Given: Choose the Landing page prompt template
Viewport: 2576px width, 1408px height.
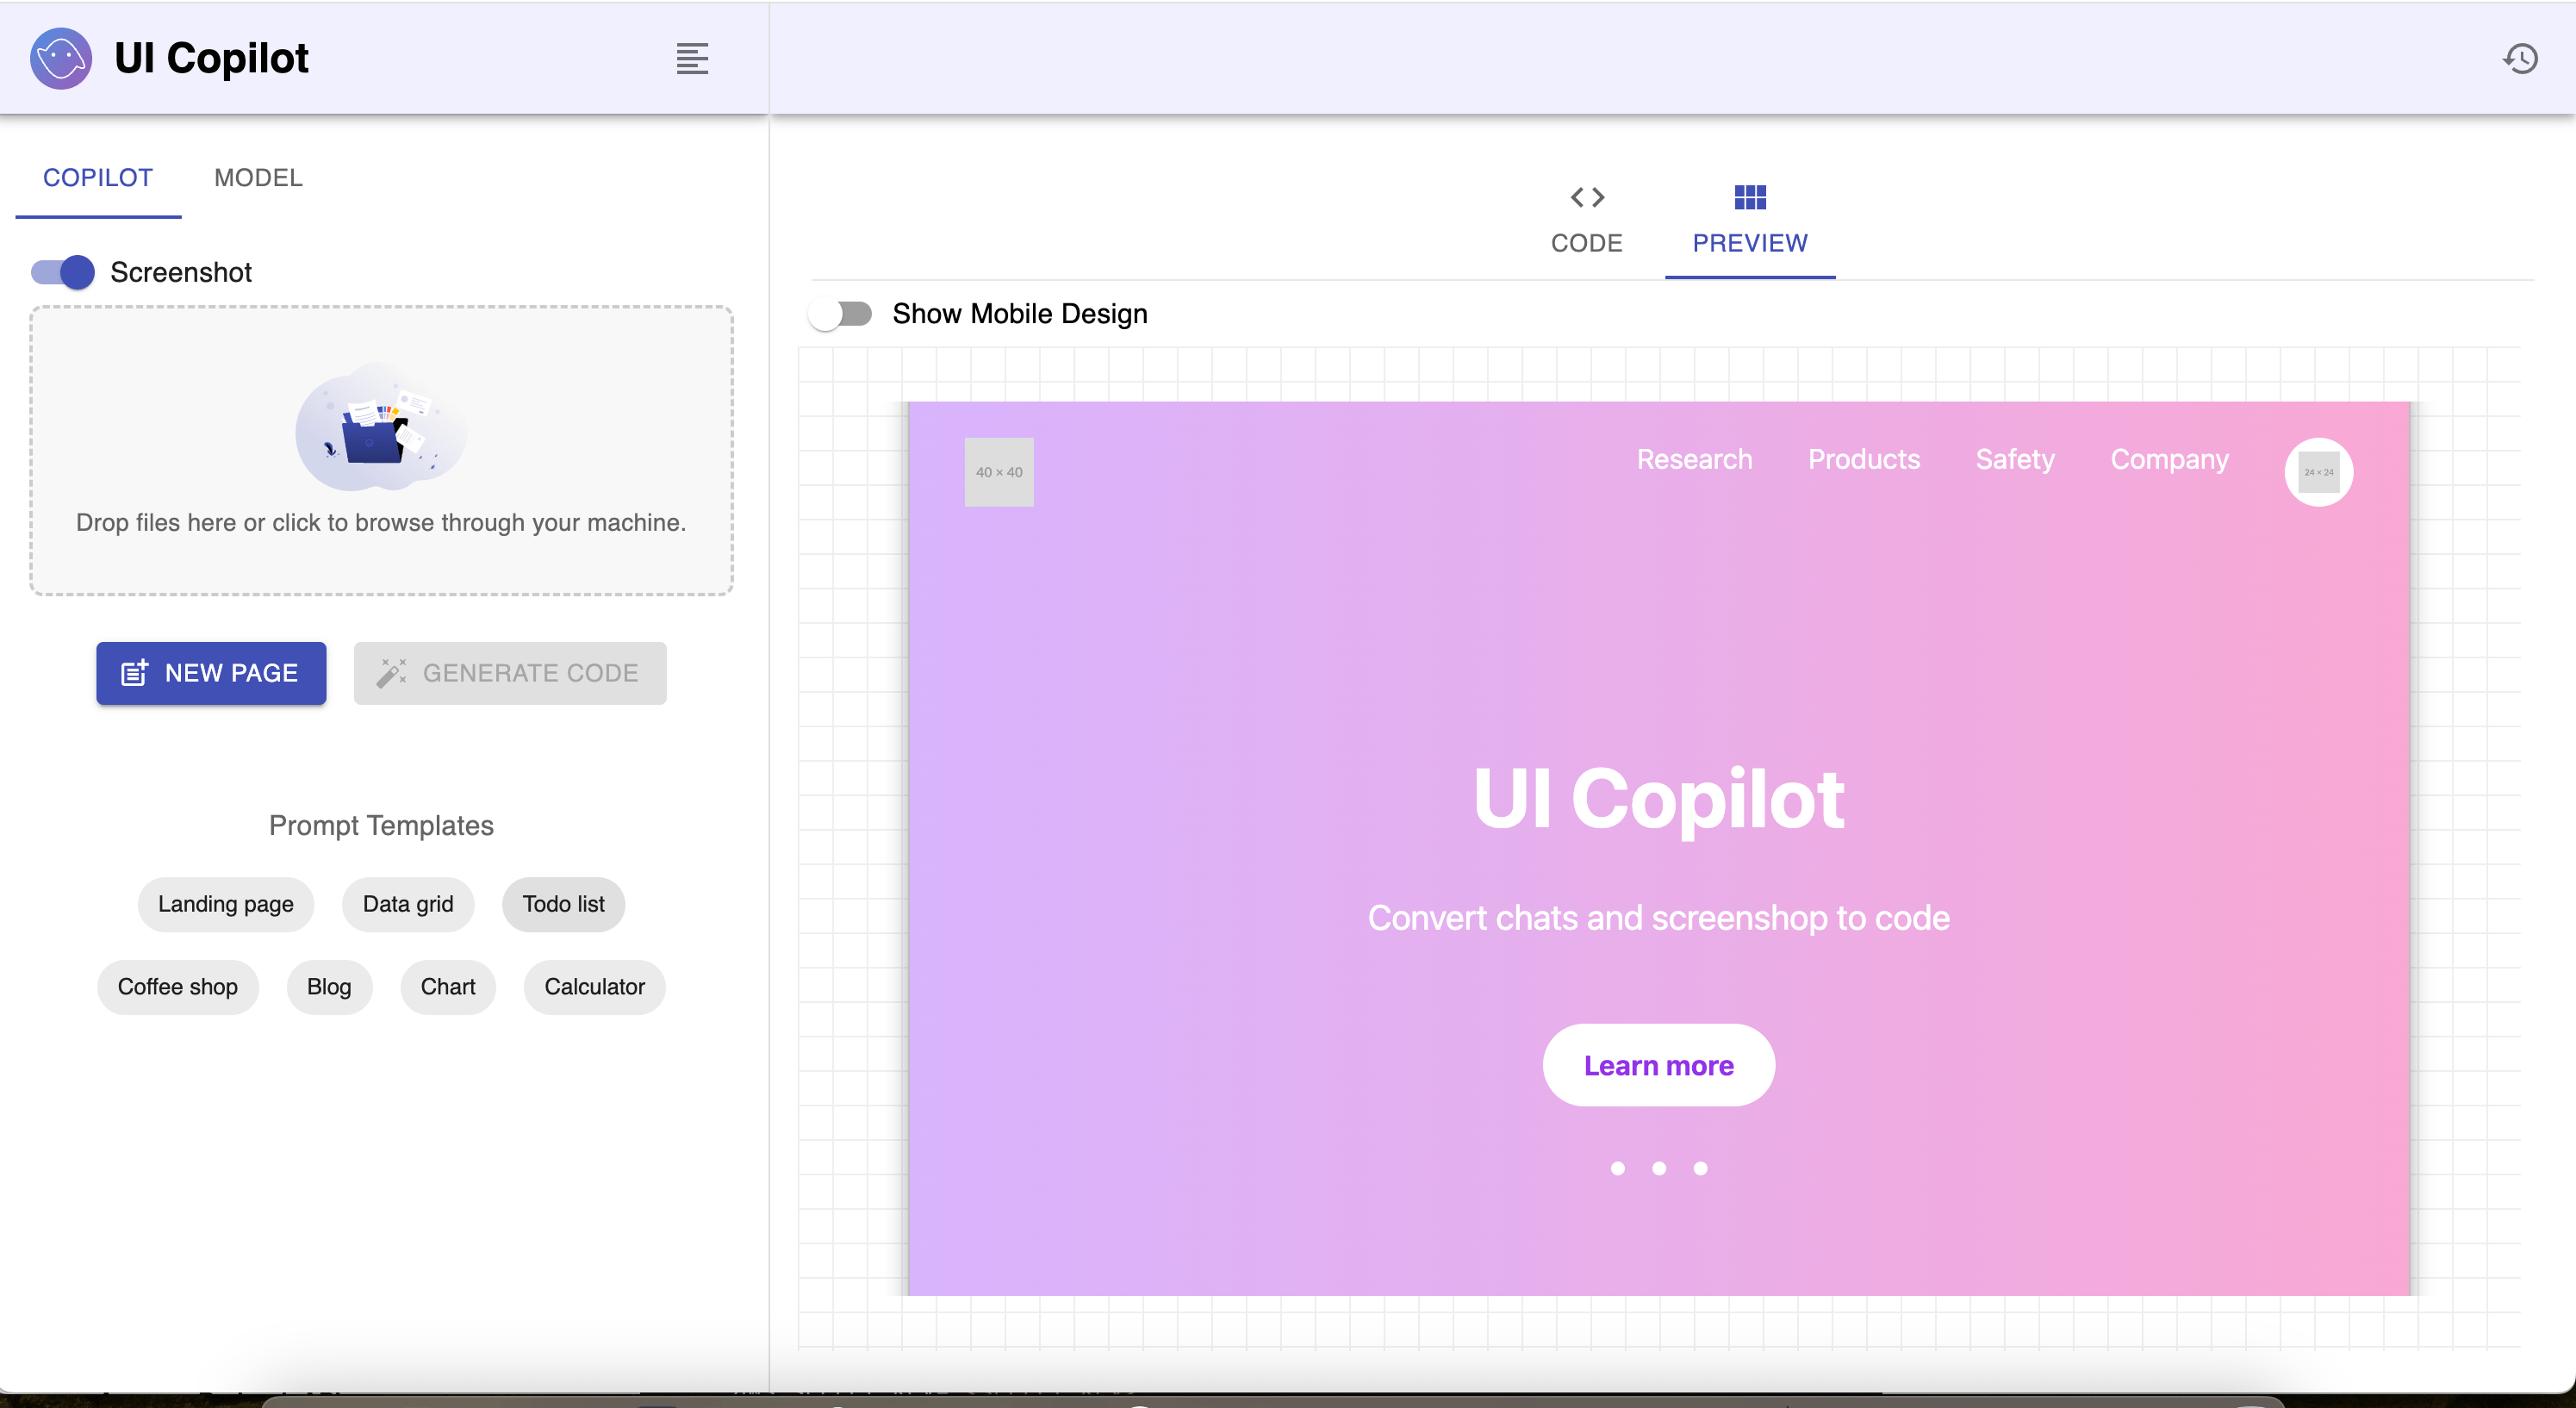Looking at the screenshot, I should [x=226, y=904].
